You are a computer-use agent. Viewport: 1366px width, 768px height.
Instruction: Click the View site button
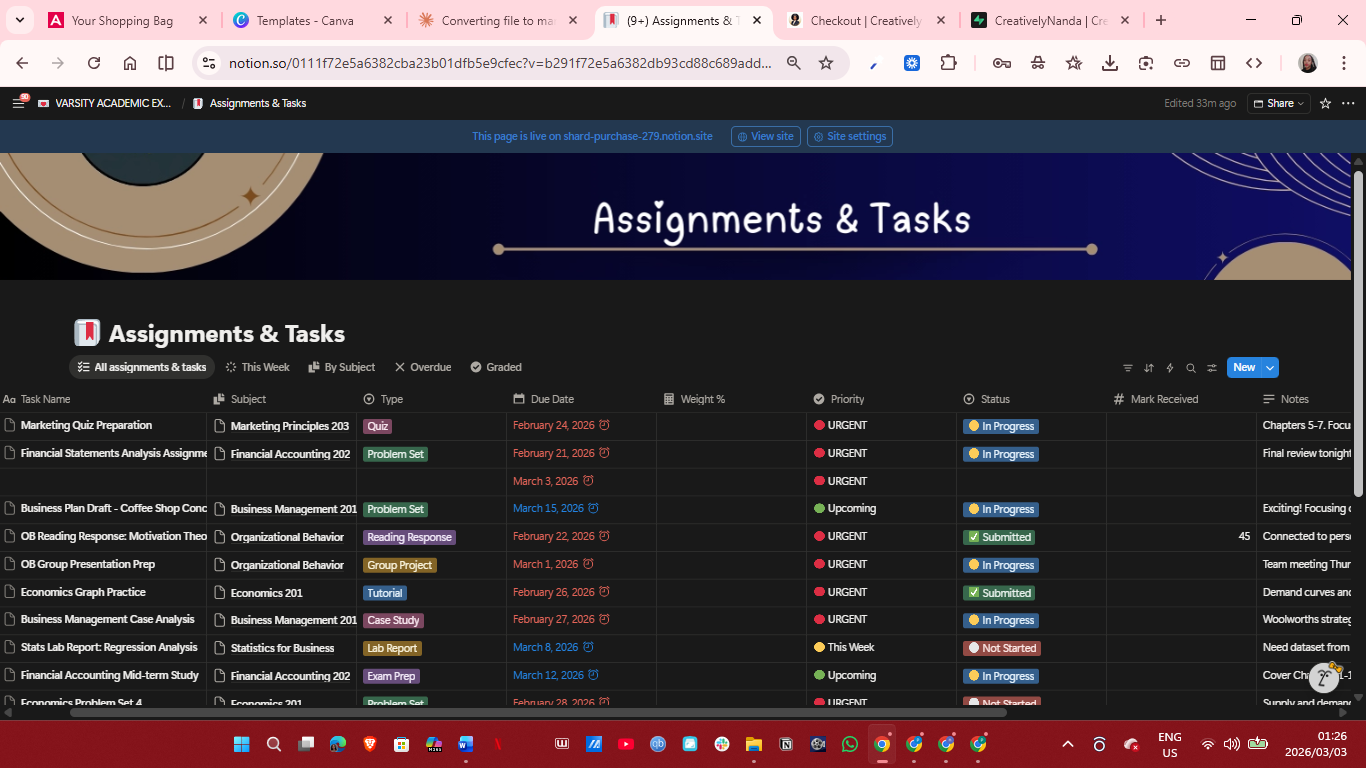coord(765,136)
